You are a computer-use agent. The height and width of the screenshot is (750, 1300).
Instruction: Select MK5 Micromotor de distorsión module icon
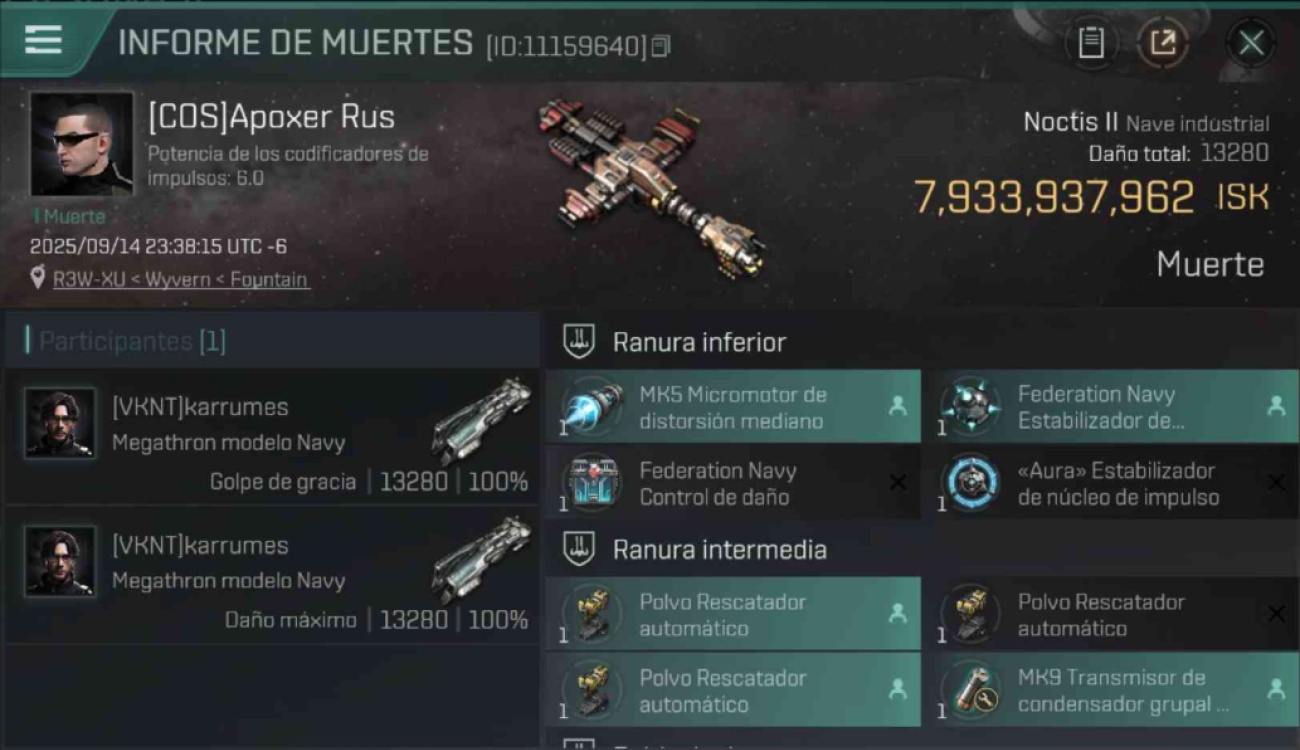coord(593,407)
